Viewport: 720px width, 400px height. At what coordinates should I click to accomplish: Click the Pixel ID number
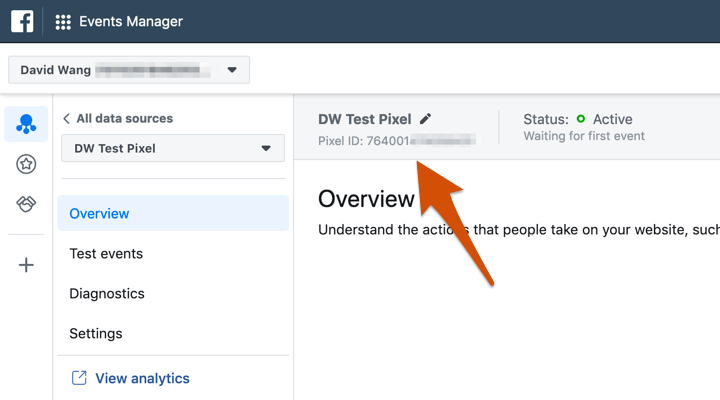tap(396, 139)
